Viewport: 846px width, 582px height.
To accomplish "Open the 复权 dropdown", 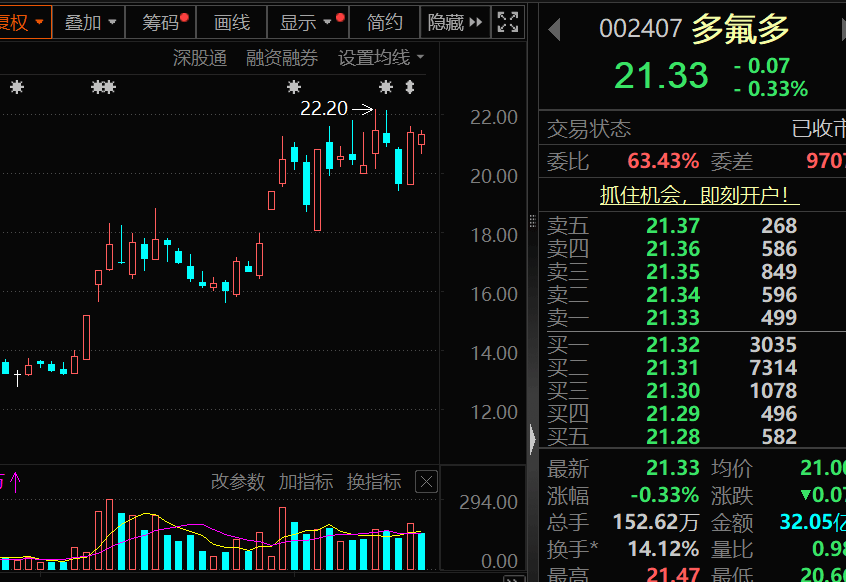I will [22, 21].
